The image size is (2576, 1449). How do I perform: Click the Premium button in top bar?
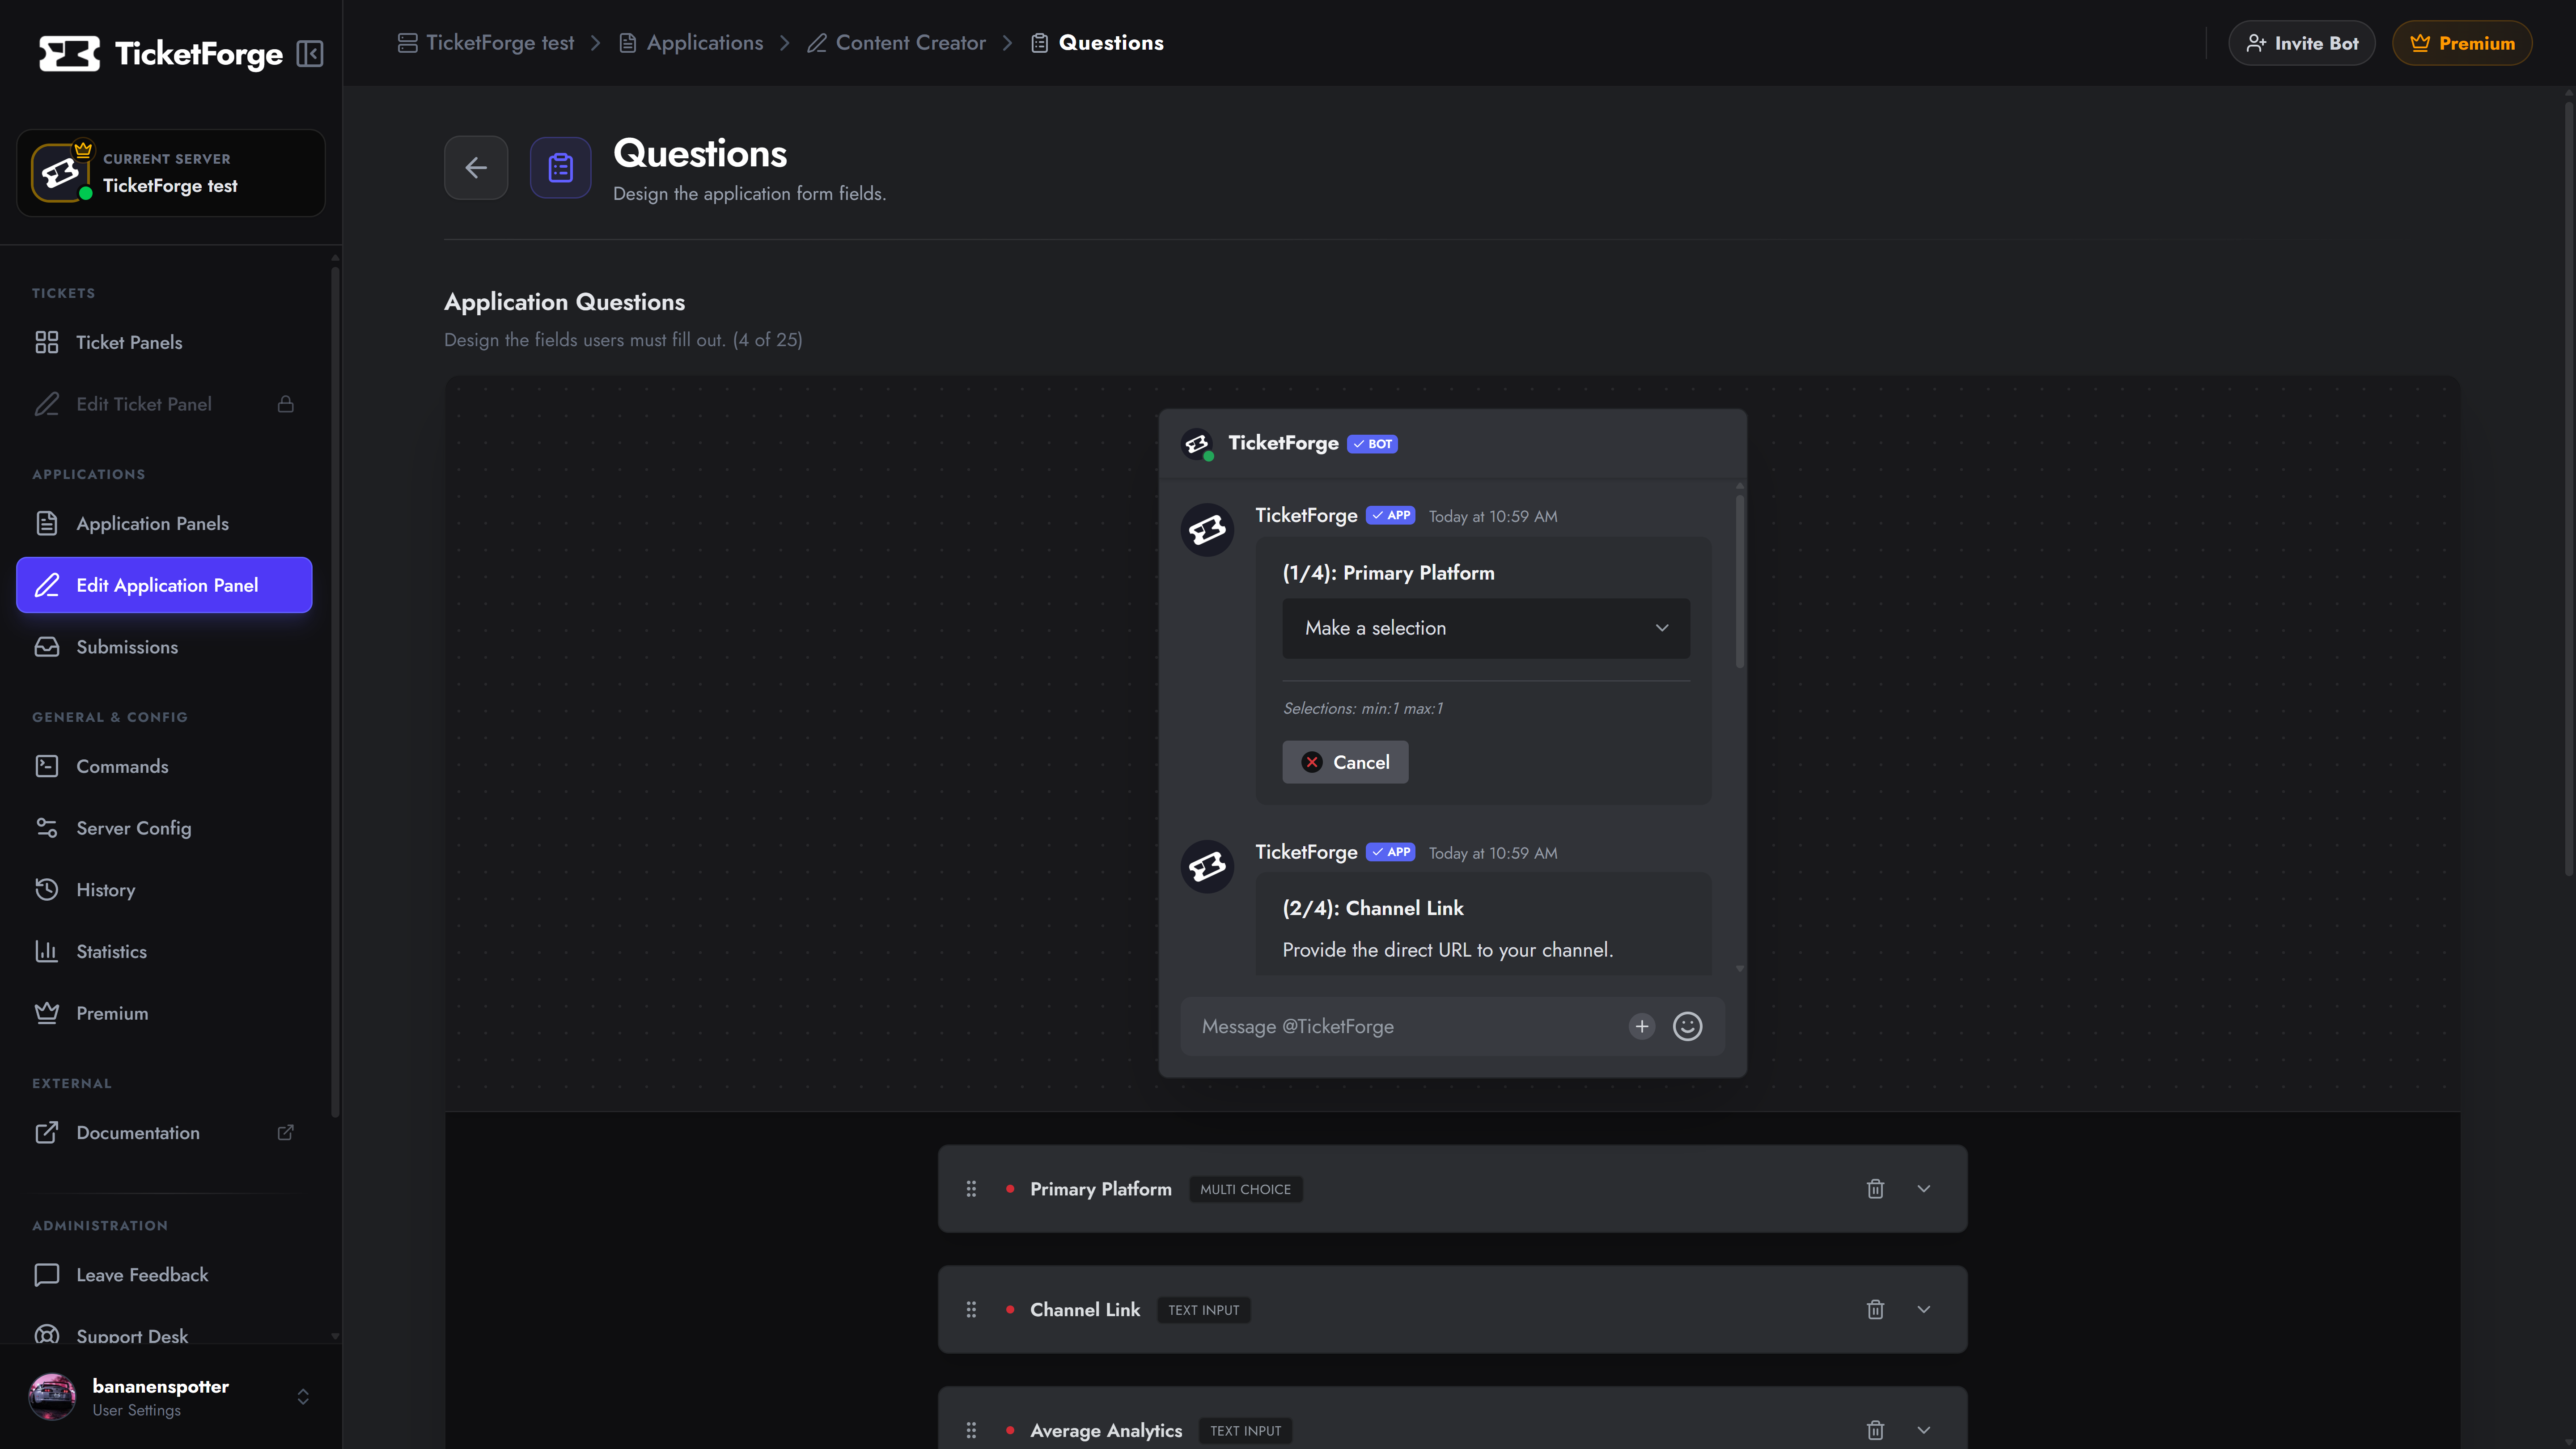[2461, 43]
